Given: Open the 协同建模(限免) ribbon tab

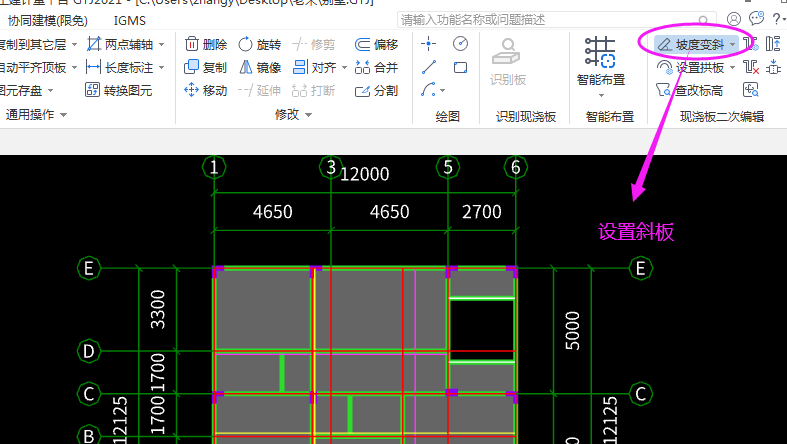Looking at the screenshot, I should pos(48,21).
